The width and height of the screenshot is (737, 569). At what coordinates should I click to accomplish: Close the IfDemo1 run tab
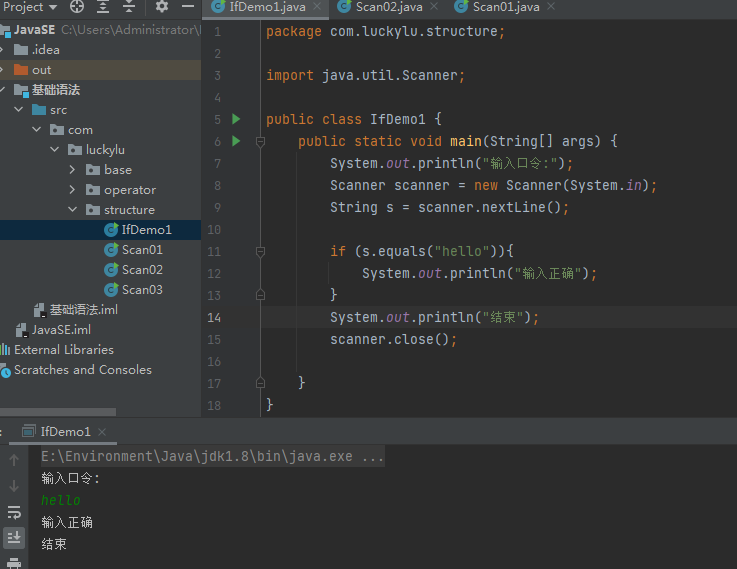(x=101, y=432)
